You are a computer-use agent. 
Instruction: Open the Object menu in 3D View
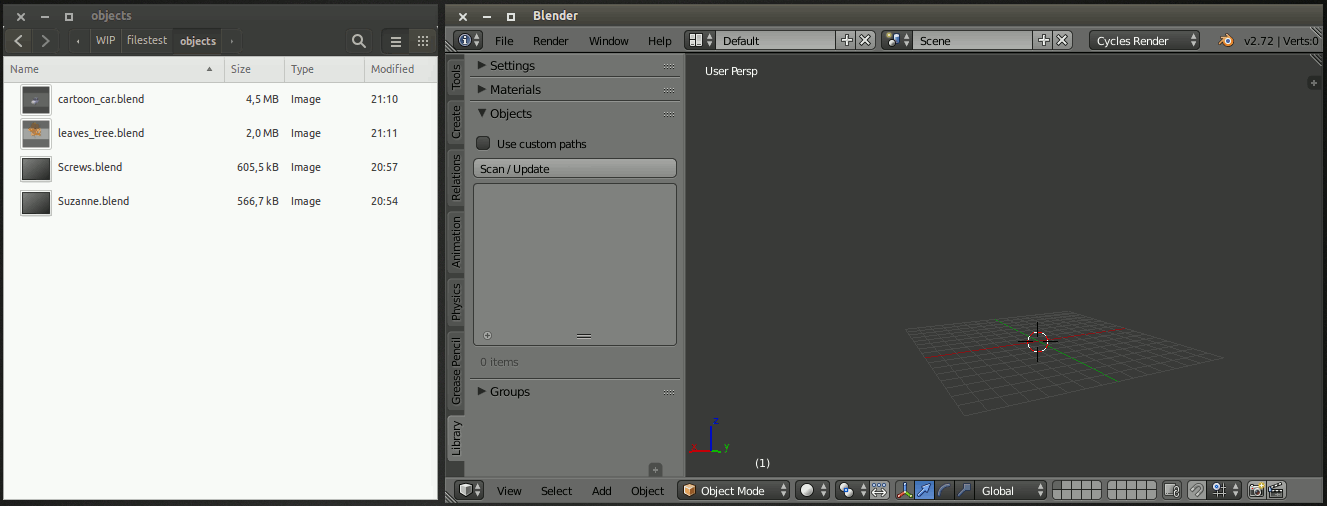[x=647, y=491]
